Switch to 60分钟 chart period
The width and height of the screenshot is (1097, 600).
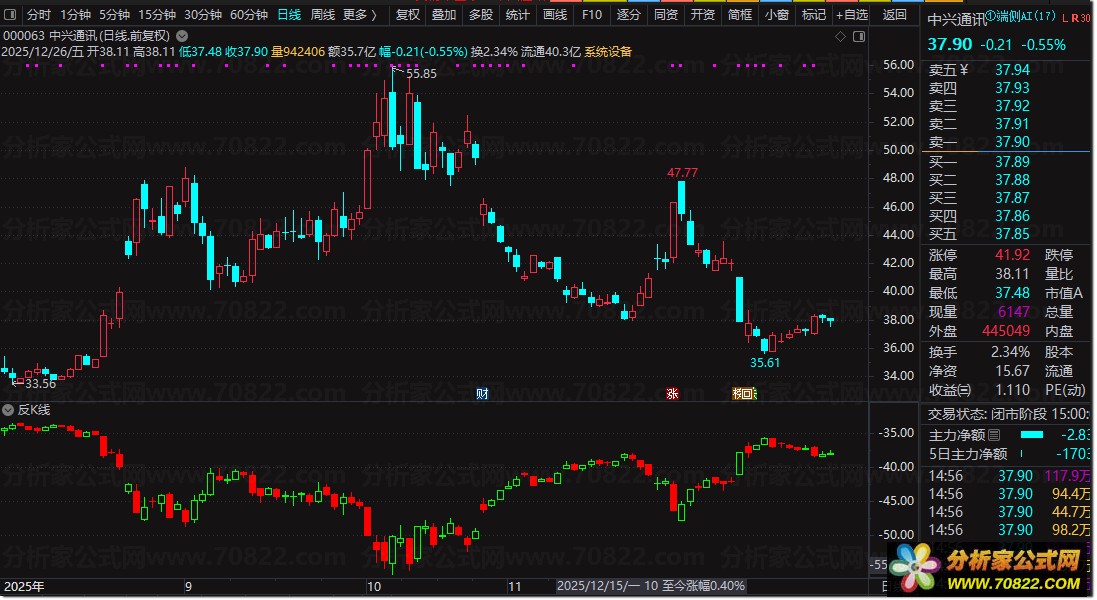tap(249, 15)
